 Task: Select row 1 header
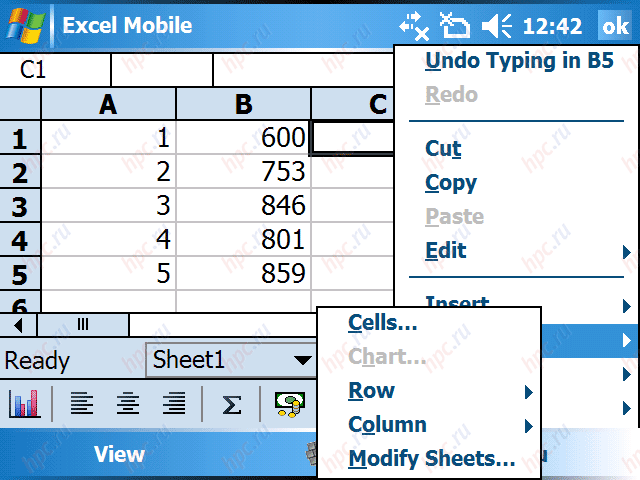pos(20,138)
